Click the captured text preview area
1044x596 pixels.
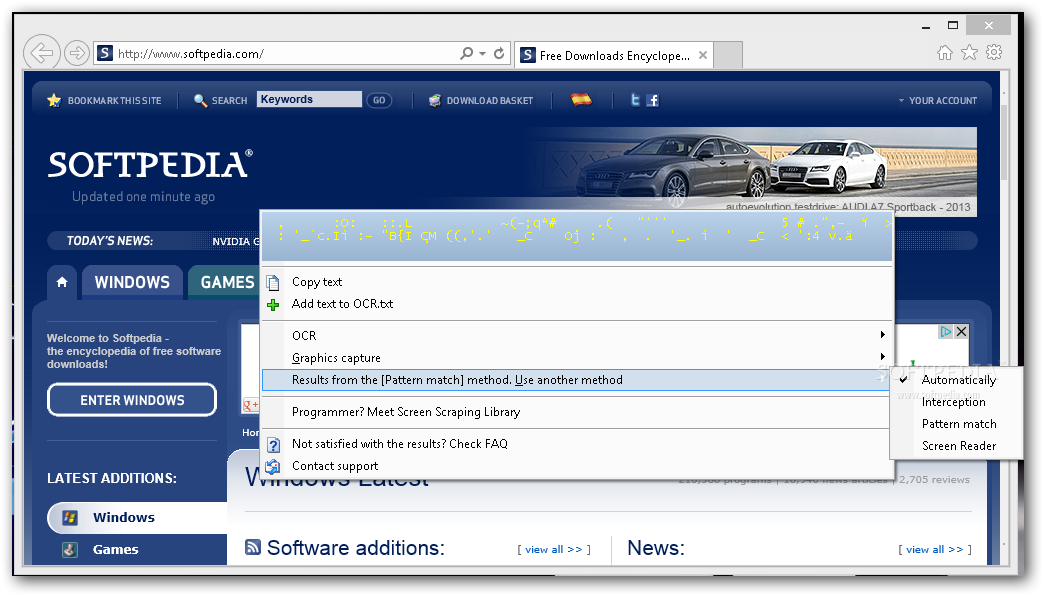(577, 236)
